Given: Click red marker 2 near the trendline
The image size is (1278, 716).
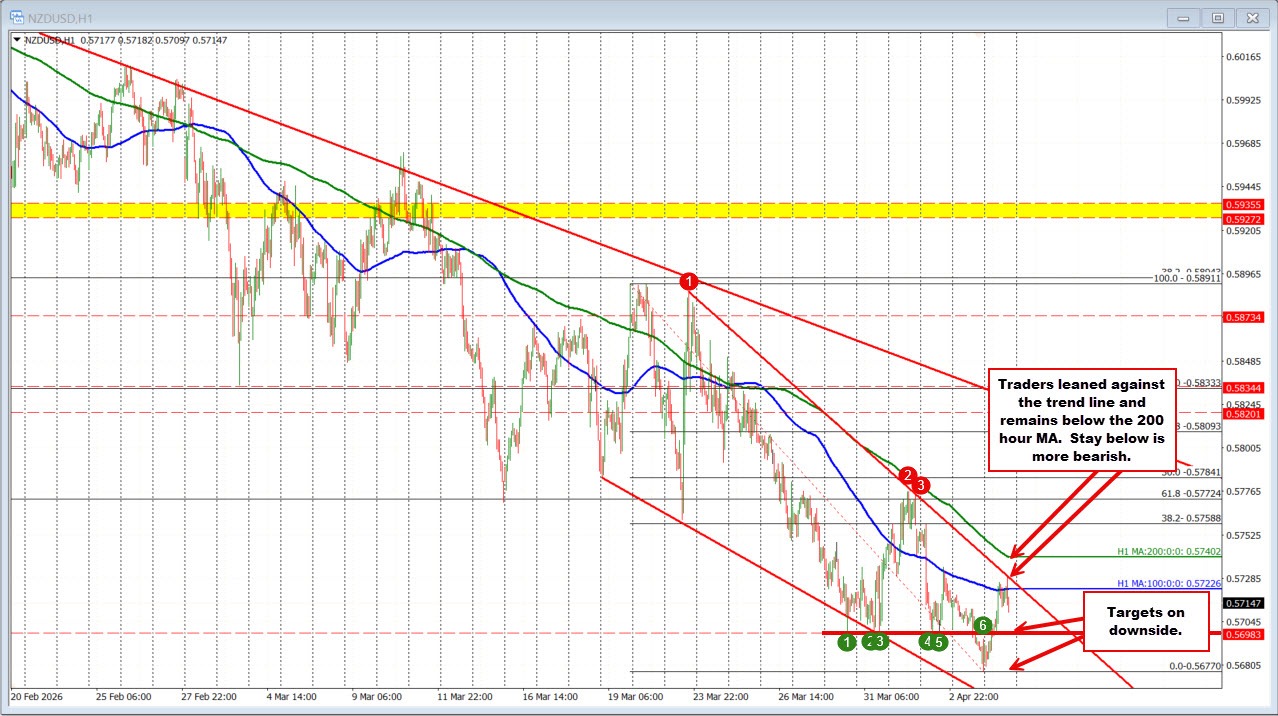Looking at the screenshot, I should point(907,476).
